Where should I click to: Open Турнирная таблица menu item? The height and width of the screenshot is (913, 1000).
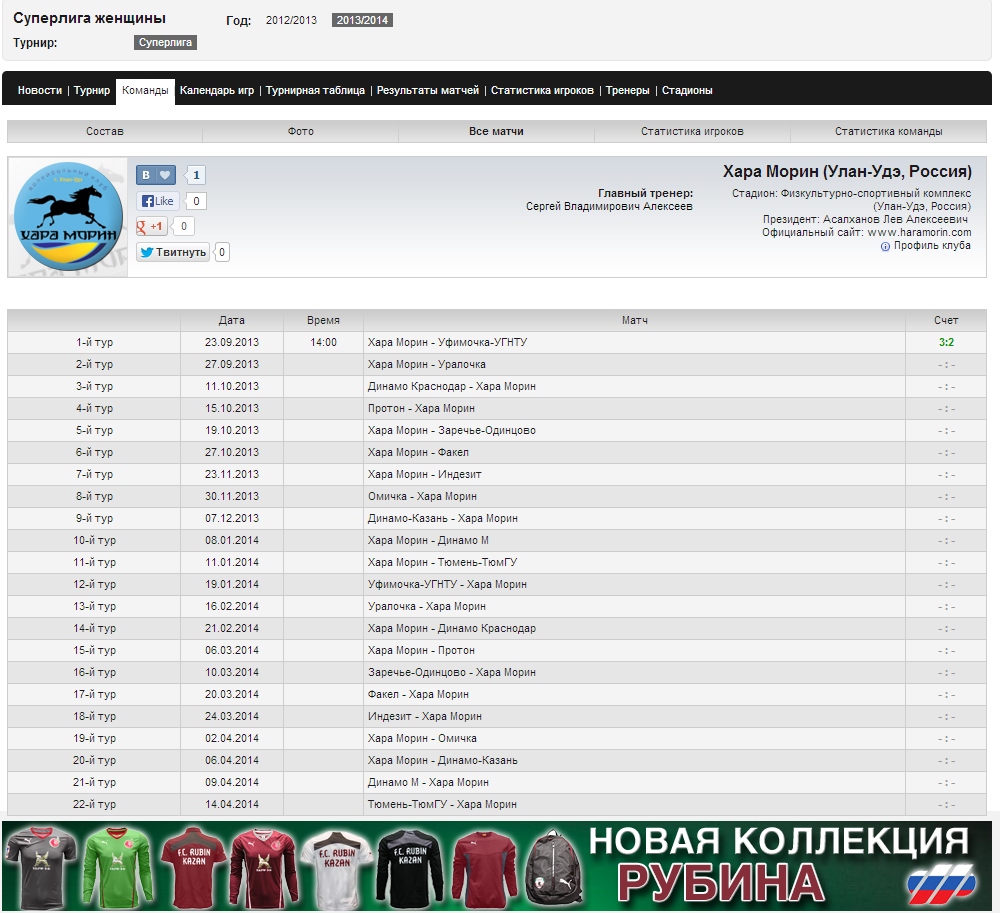click(315, 91)
